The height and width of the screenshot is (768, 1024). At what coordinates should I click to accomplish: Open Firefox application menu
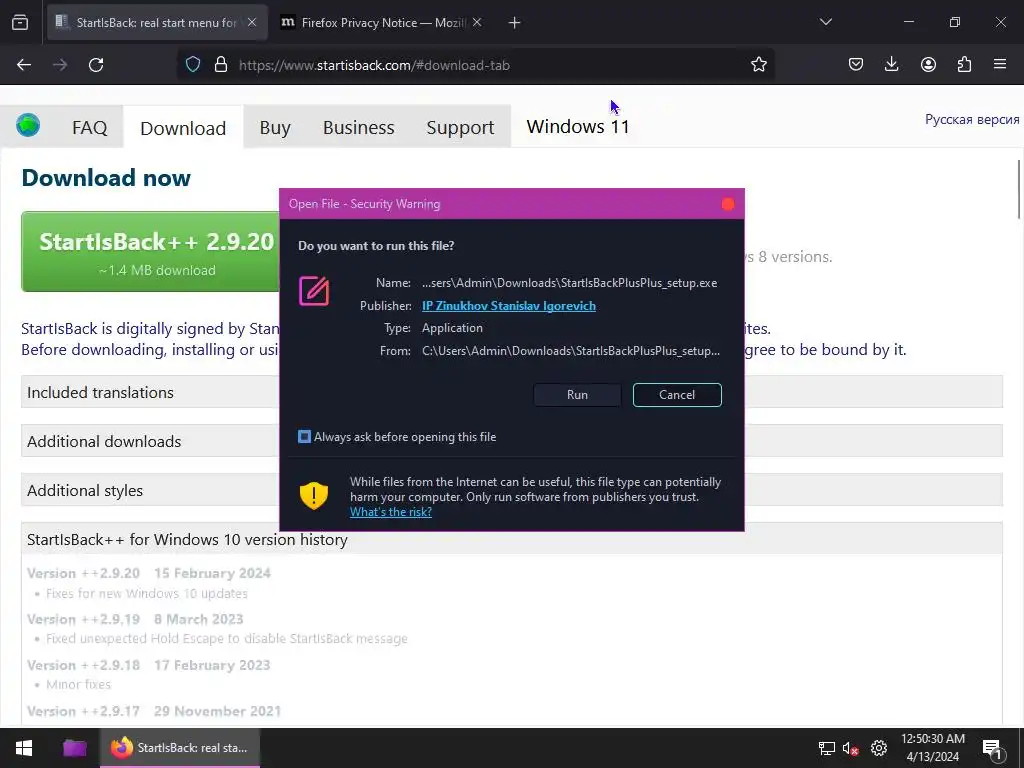tap(1000, 65)
